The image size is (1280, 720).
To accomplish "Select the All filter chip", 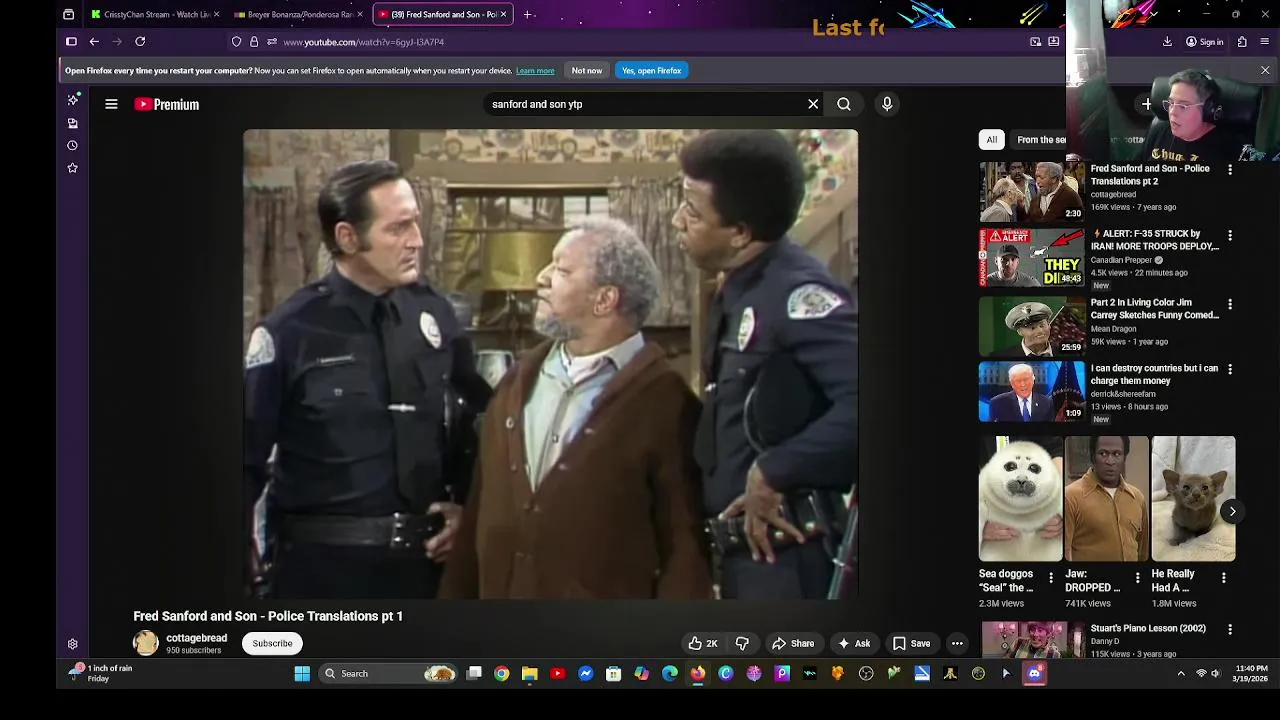I will pos(991,140).
